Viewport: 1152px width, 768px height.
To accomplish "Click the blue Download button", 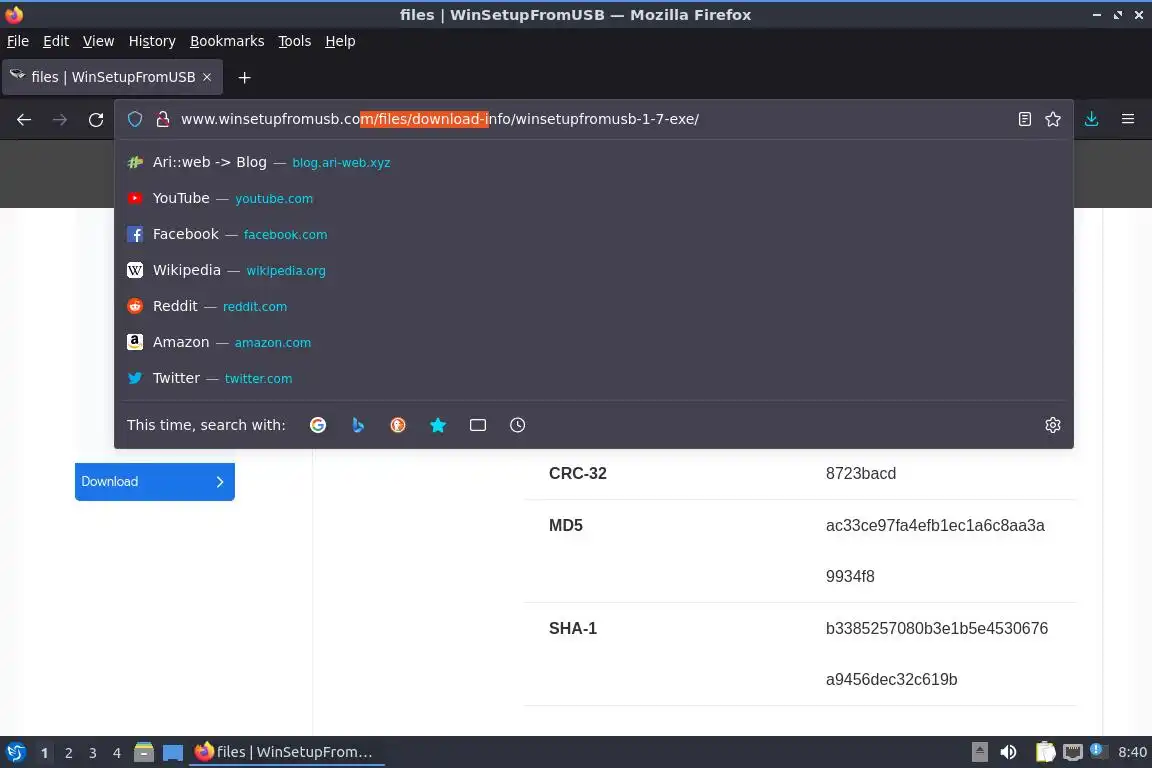I will tap(154, 481).
